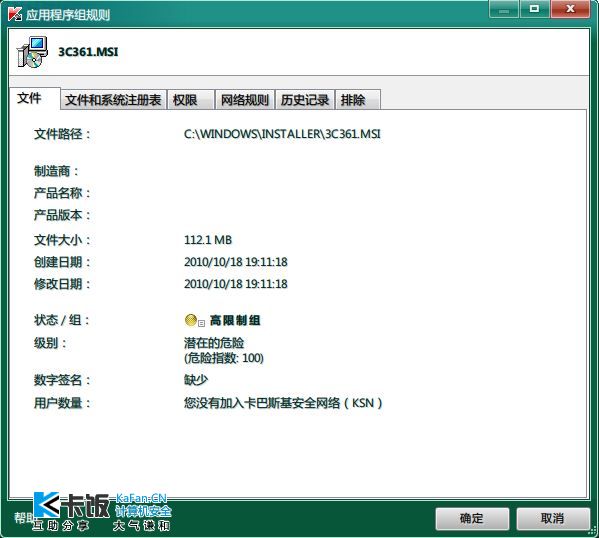Viewport: 599px width, 538px height.
Task: Switch to the 网络规则 tab
Action: (245, 100)
